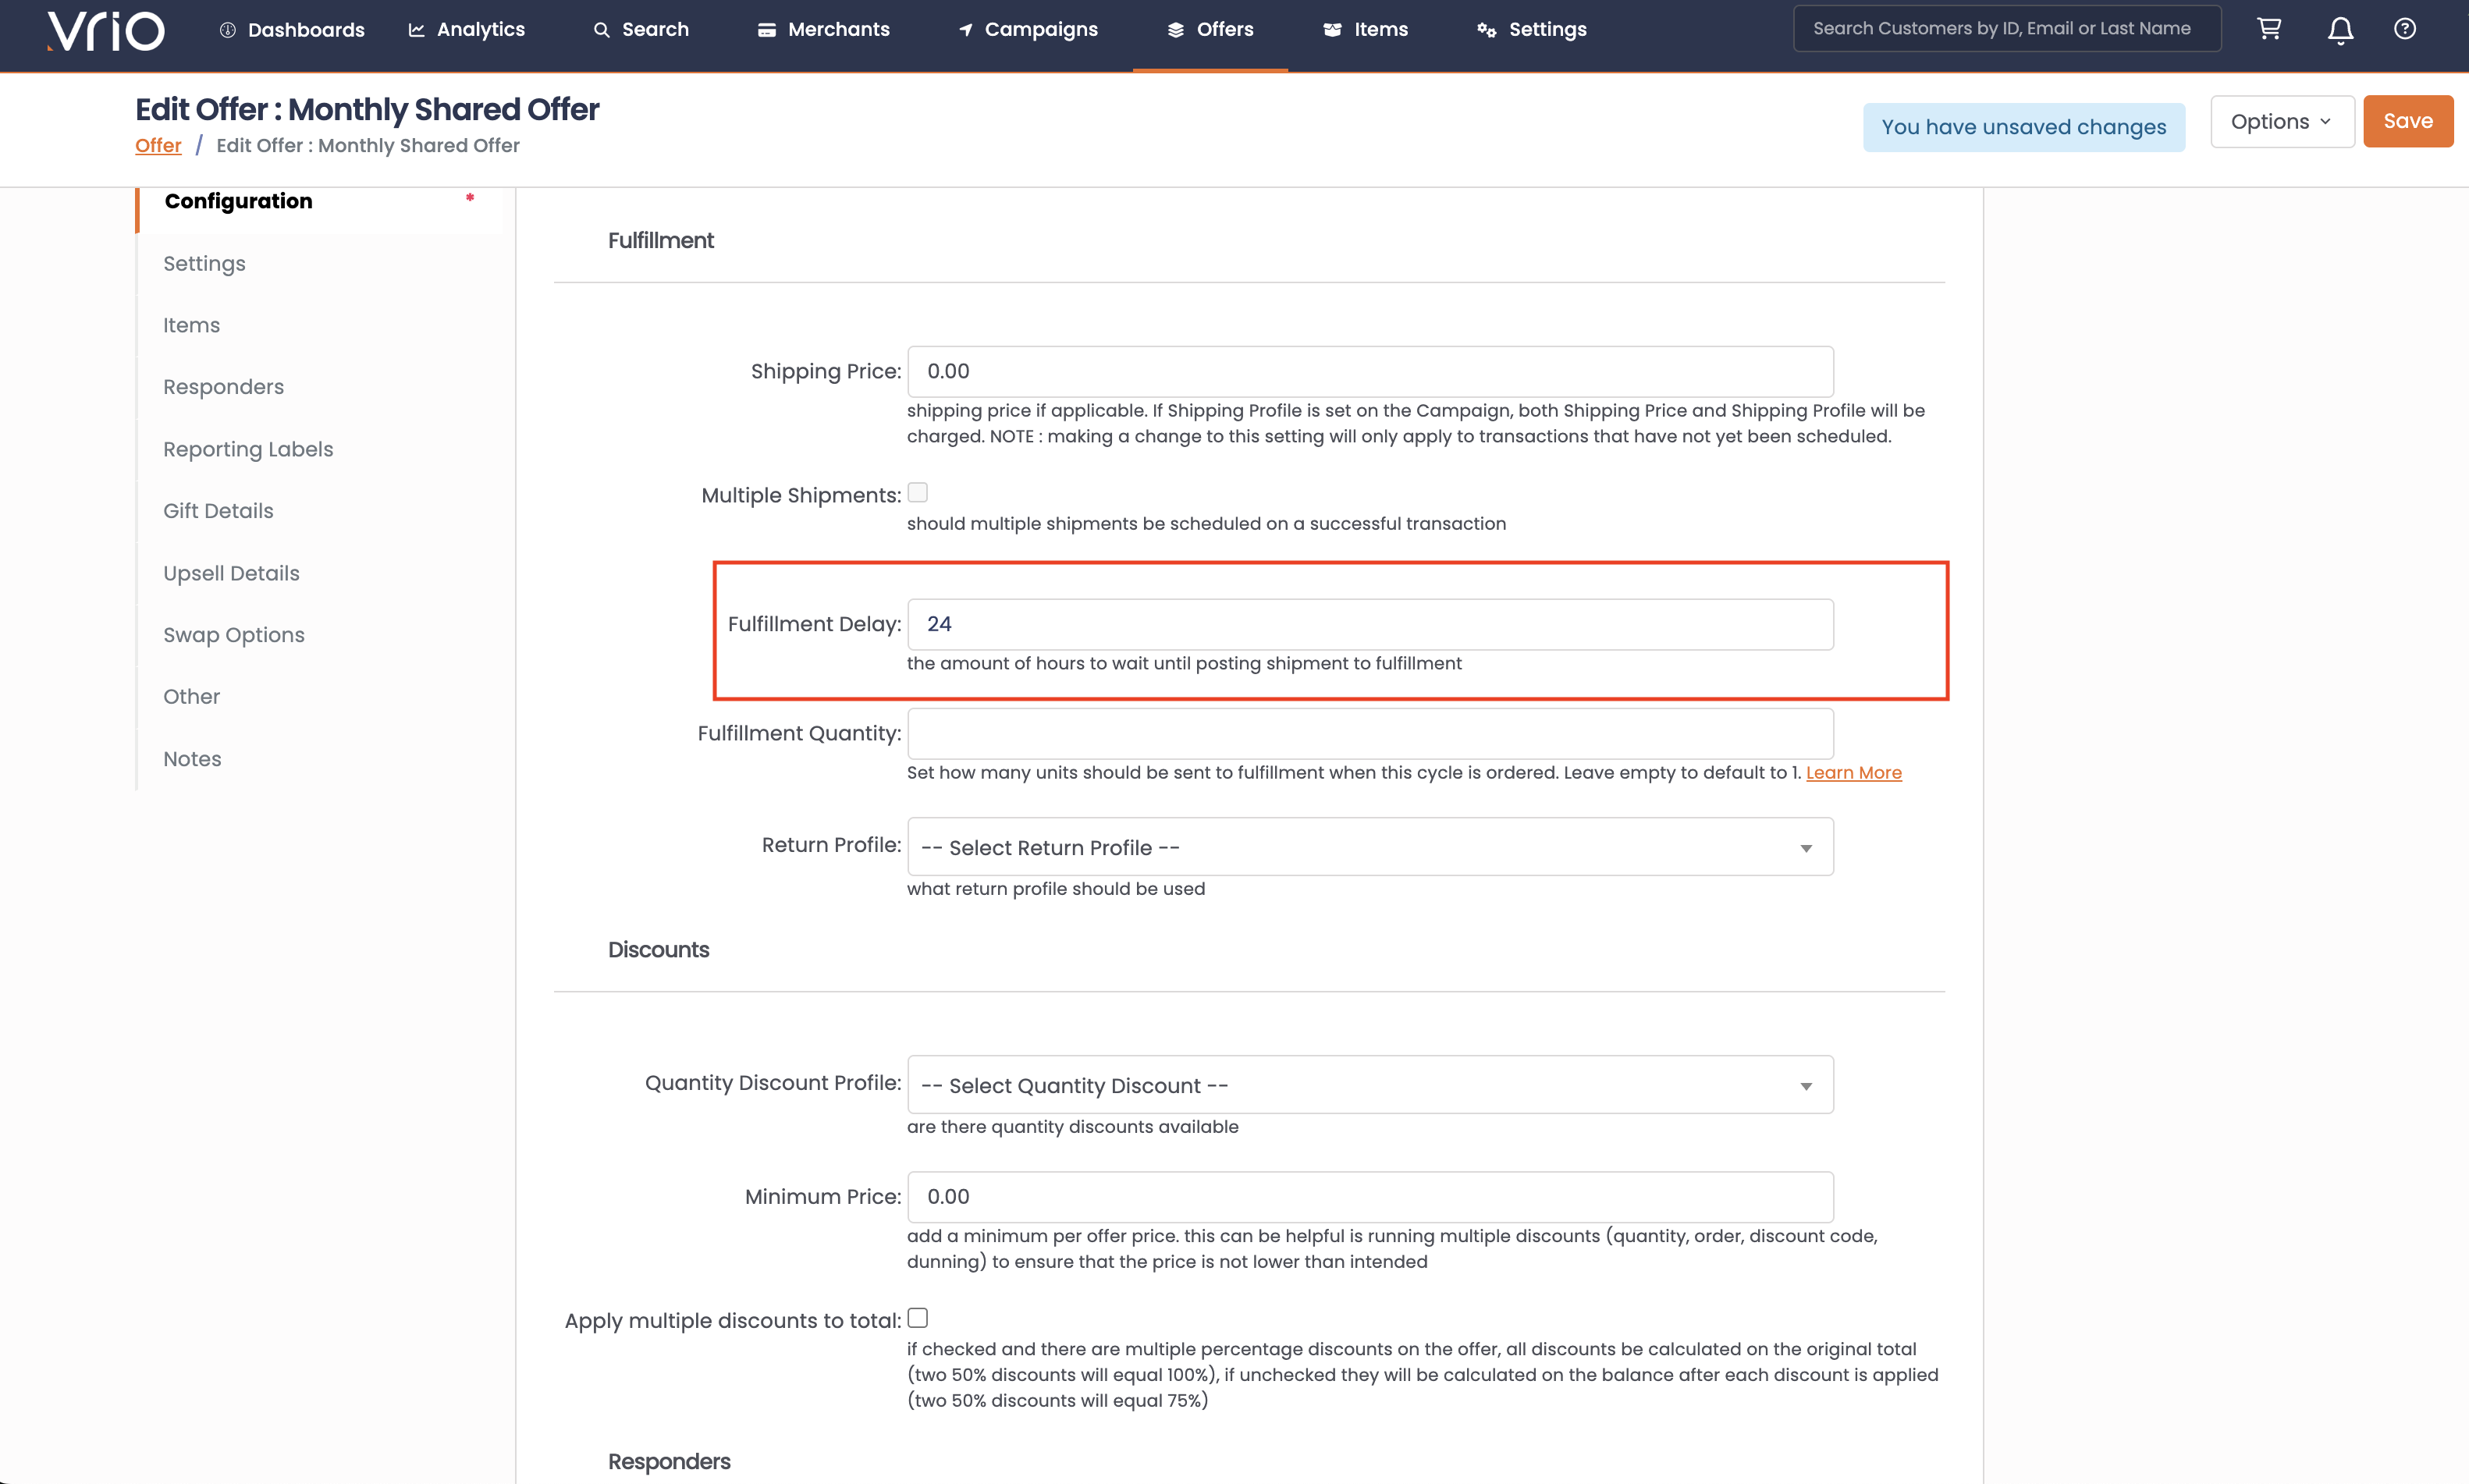Open the Quantity Discount Profile dropdown
The width and height of the screenshot is (2469, 1484).
point(1369,1085)
